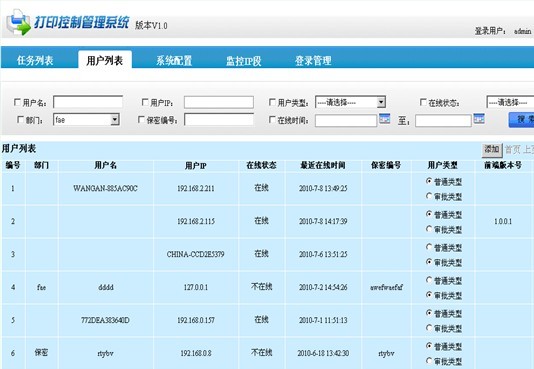Click the awefwaefaf confidential number cell
Image resolution: width=534 pixels, height=369 pixels.
pos(387,287)
